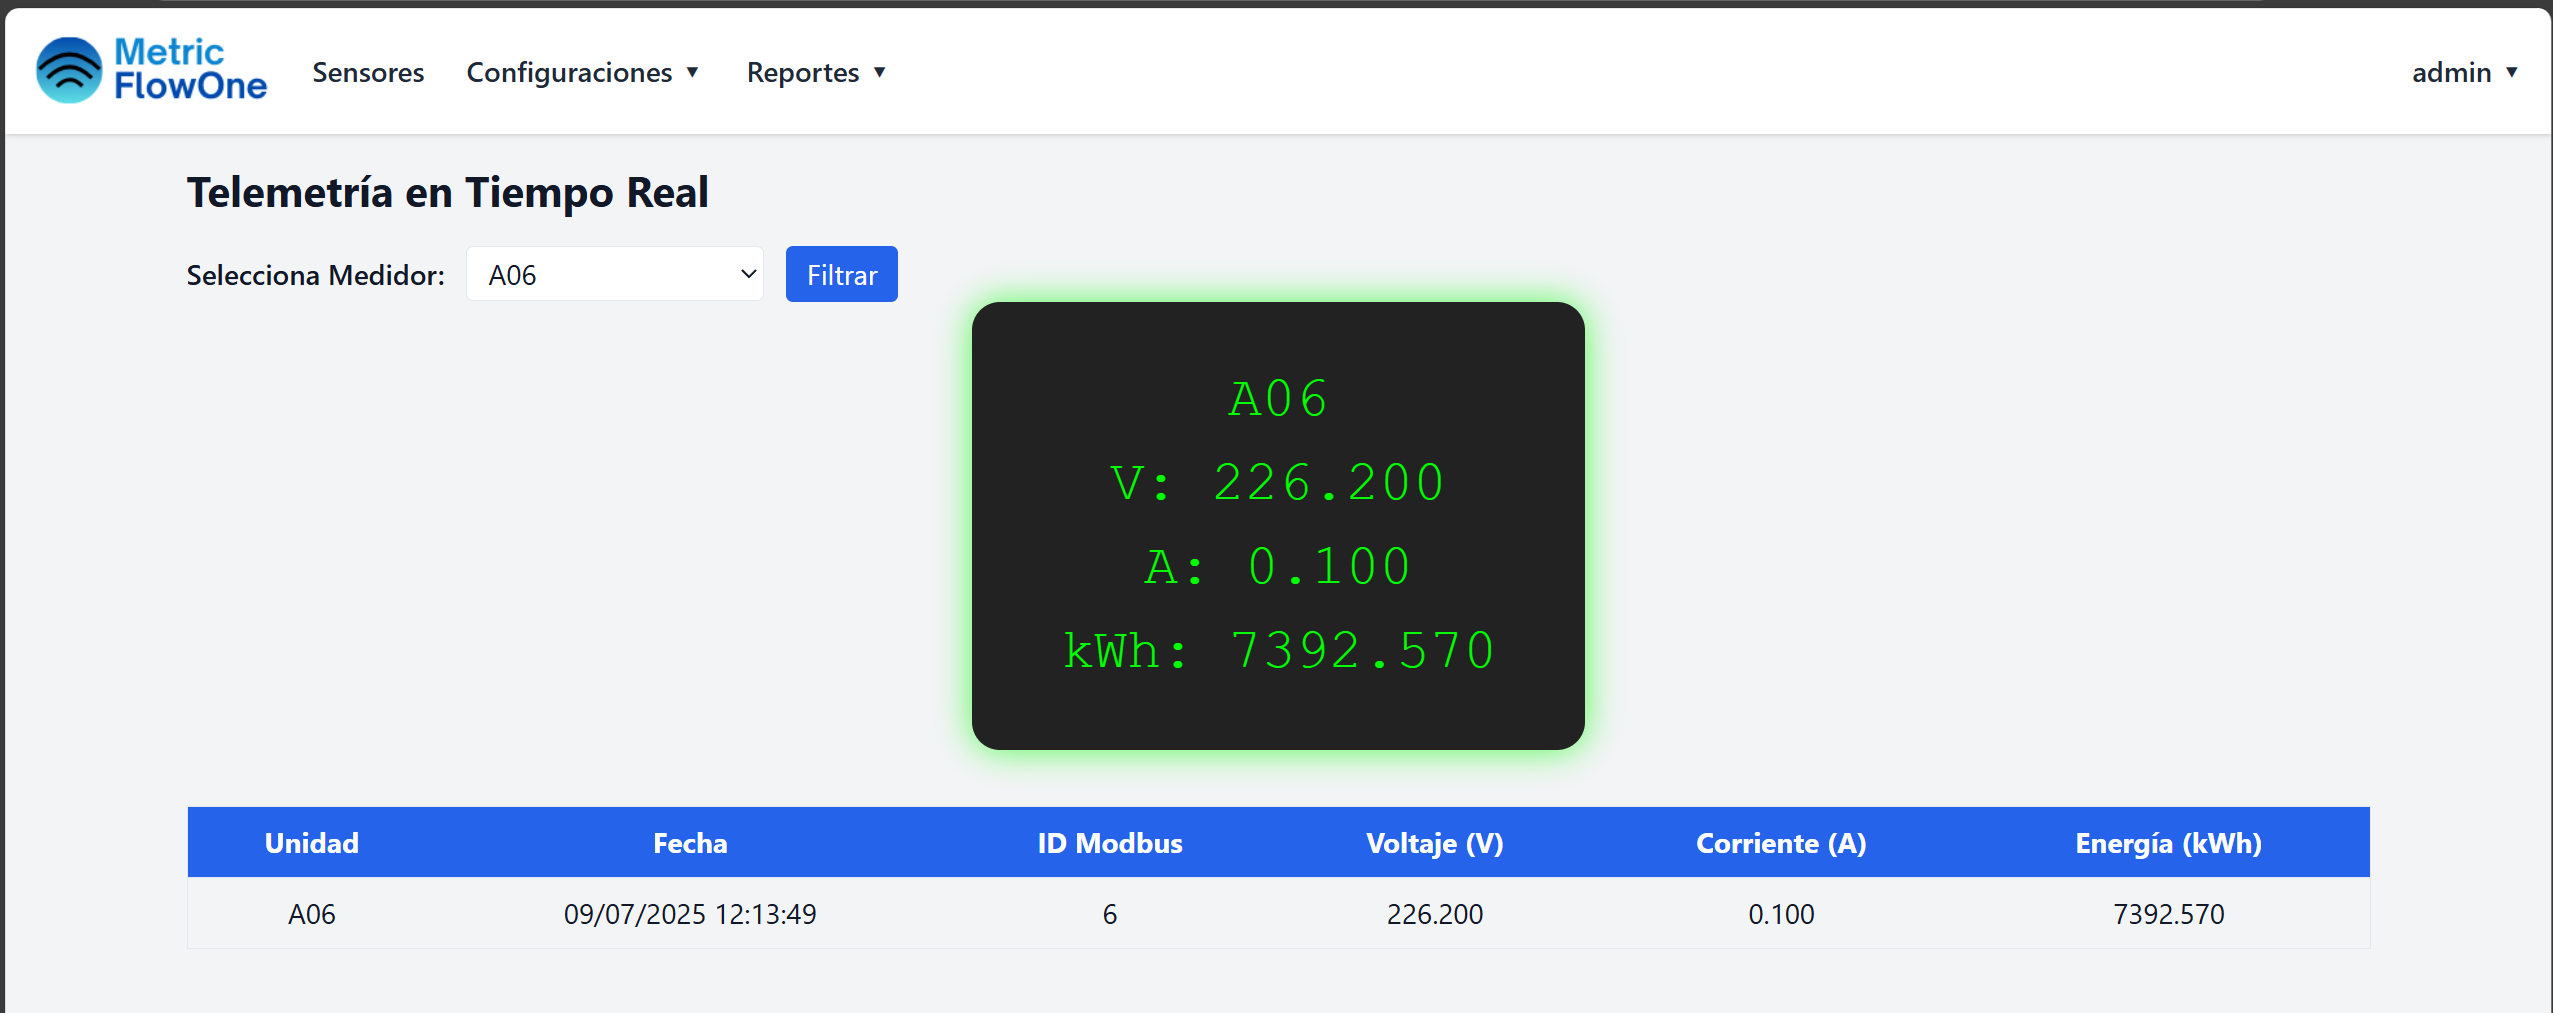
Task: Click the ID Modbus column header
Action: click(x=1110, y=843)
